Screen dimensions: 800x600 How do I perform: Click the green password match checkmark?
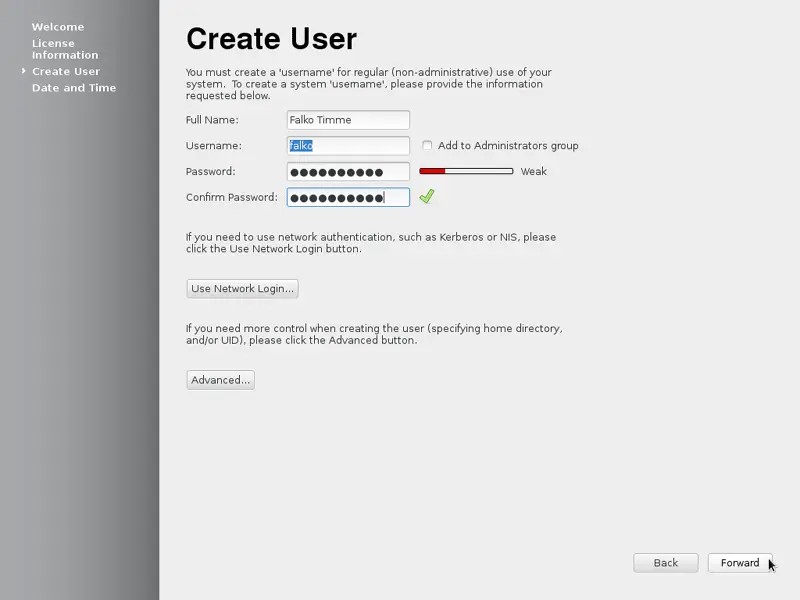(x=427, y=196)
